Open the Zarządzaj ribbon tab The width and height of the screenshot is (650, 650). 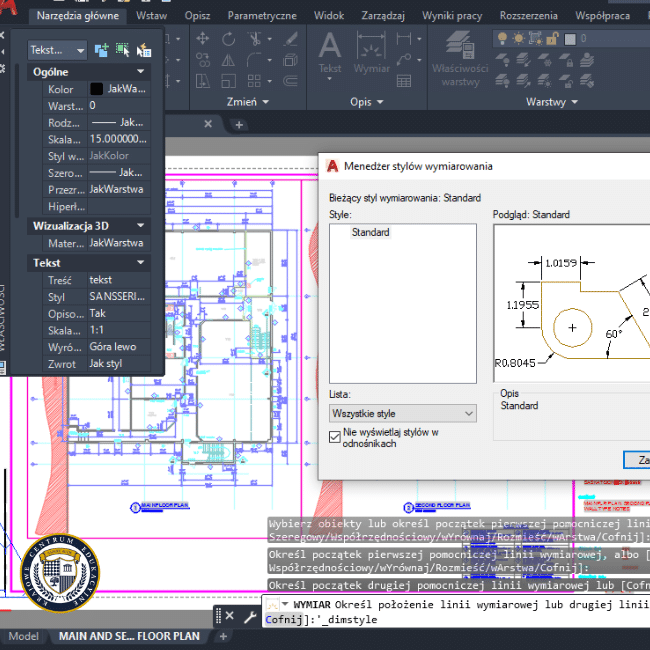pyautogui.click(x=383, y=16)
